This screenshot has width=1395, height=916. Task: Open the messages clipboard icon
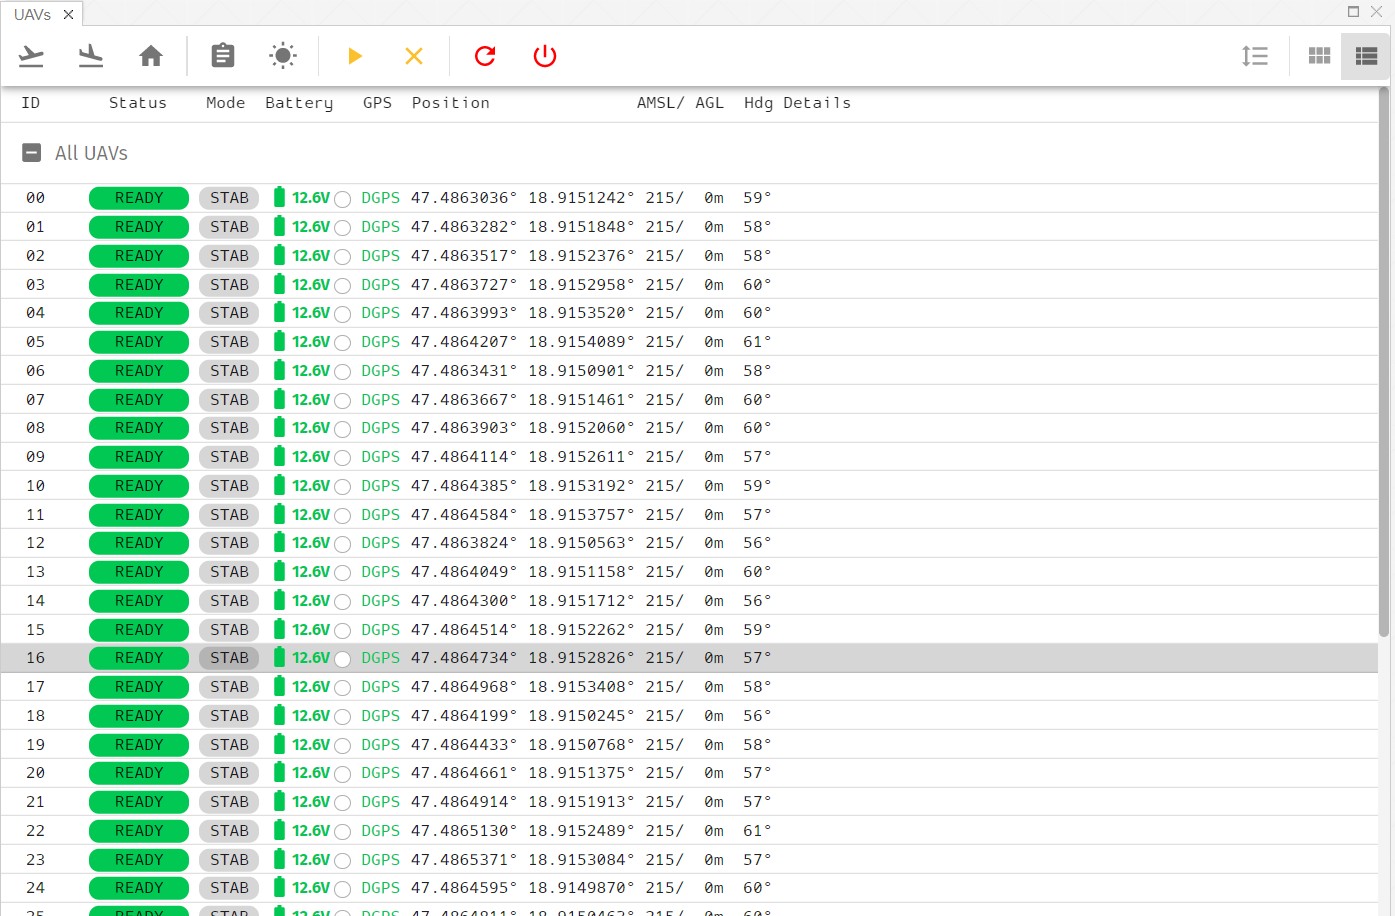pyautogui.click(x=222, y=56)
